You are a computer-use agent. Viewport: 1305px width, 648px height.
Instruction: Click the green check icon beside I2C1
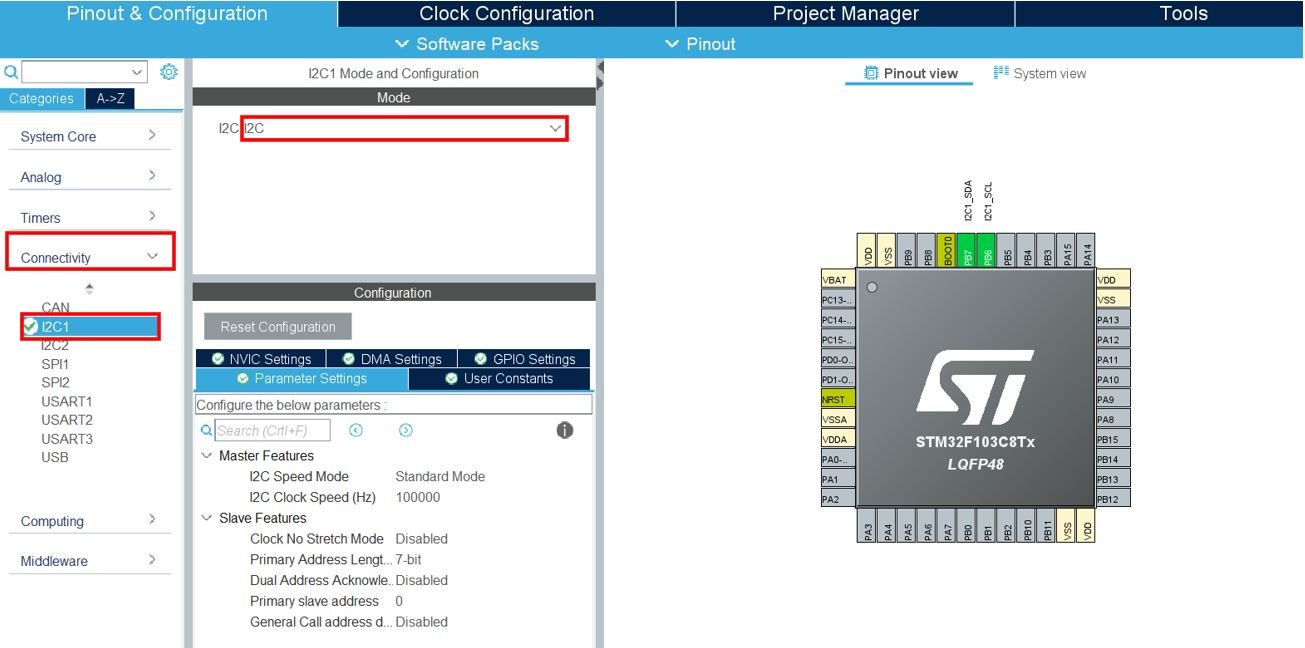pos(30,326)
